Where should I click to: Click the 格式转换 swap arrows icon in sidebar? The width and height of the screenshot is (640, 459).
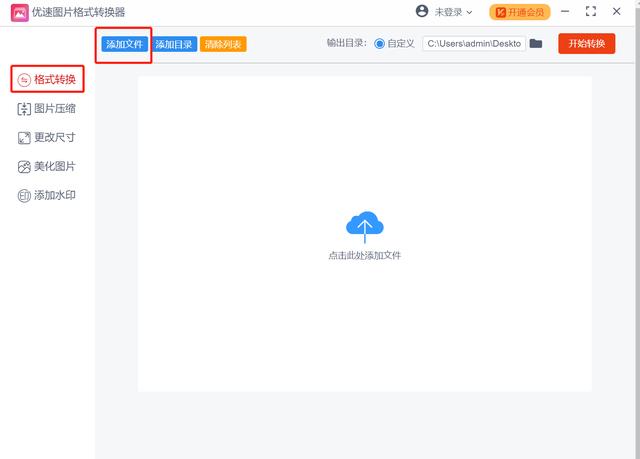[23, 79]
